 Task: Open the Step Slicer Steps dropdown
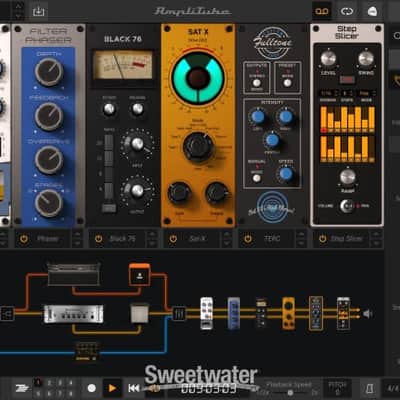click(x=347, y=93)
